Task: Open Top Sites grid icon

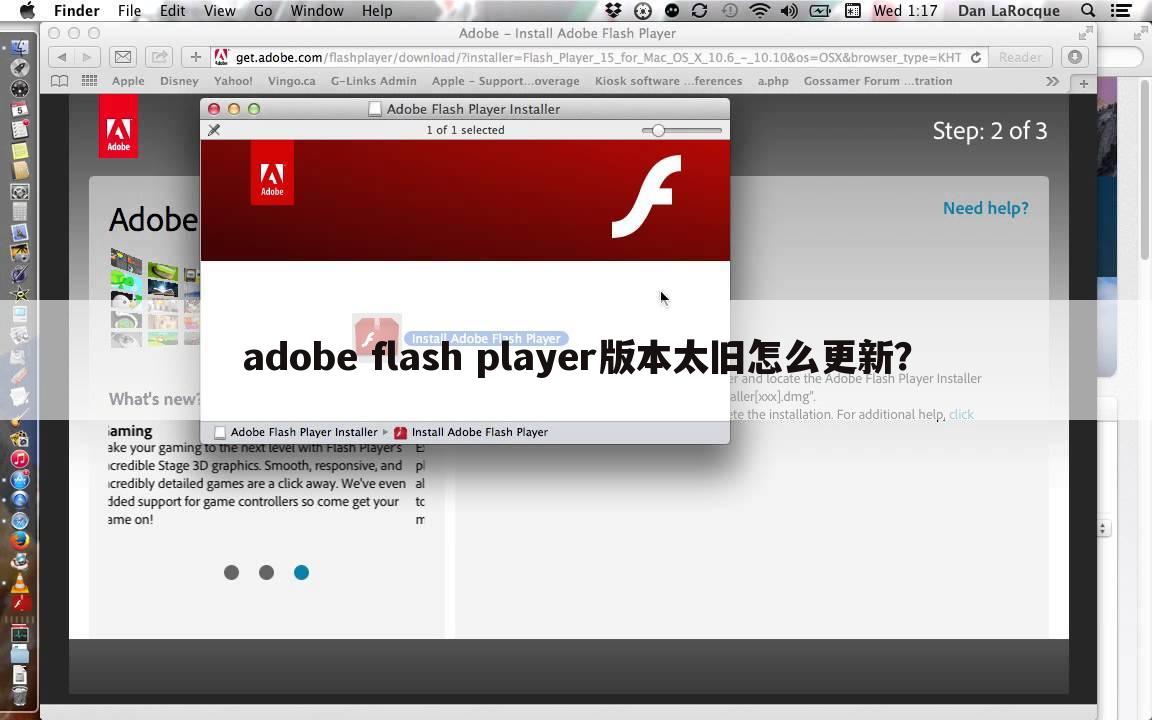Action: [x=90, y=81]
